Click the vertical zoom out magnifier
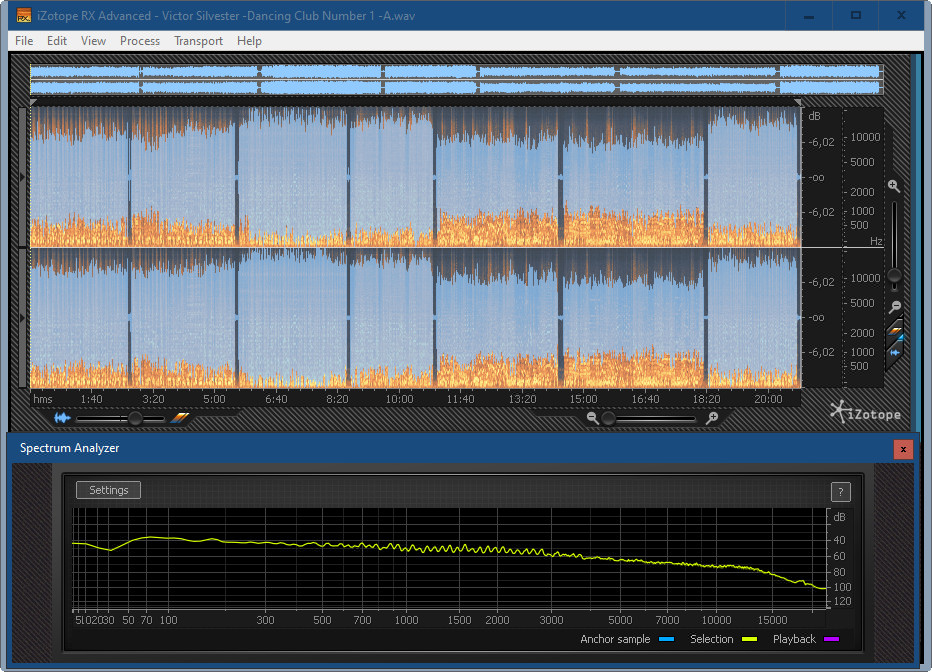This screenshot has width=932, height=672. click(x=895, y=307)
